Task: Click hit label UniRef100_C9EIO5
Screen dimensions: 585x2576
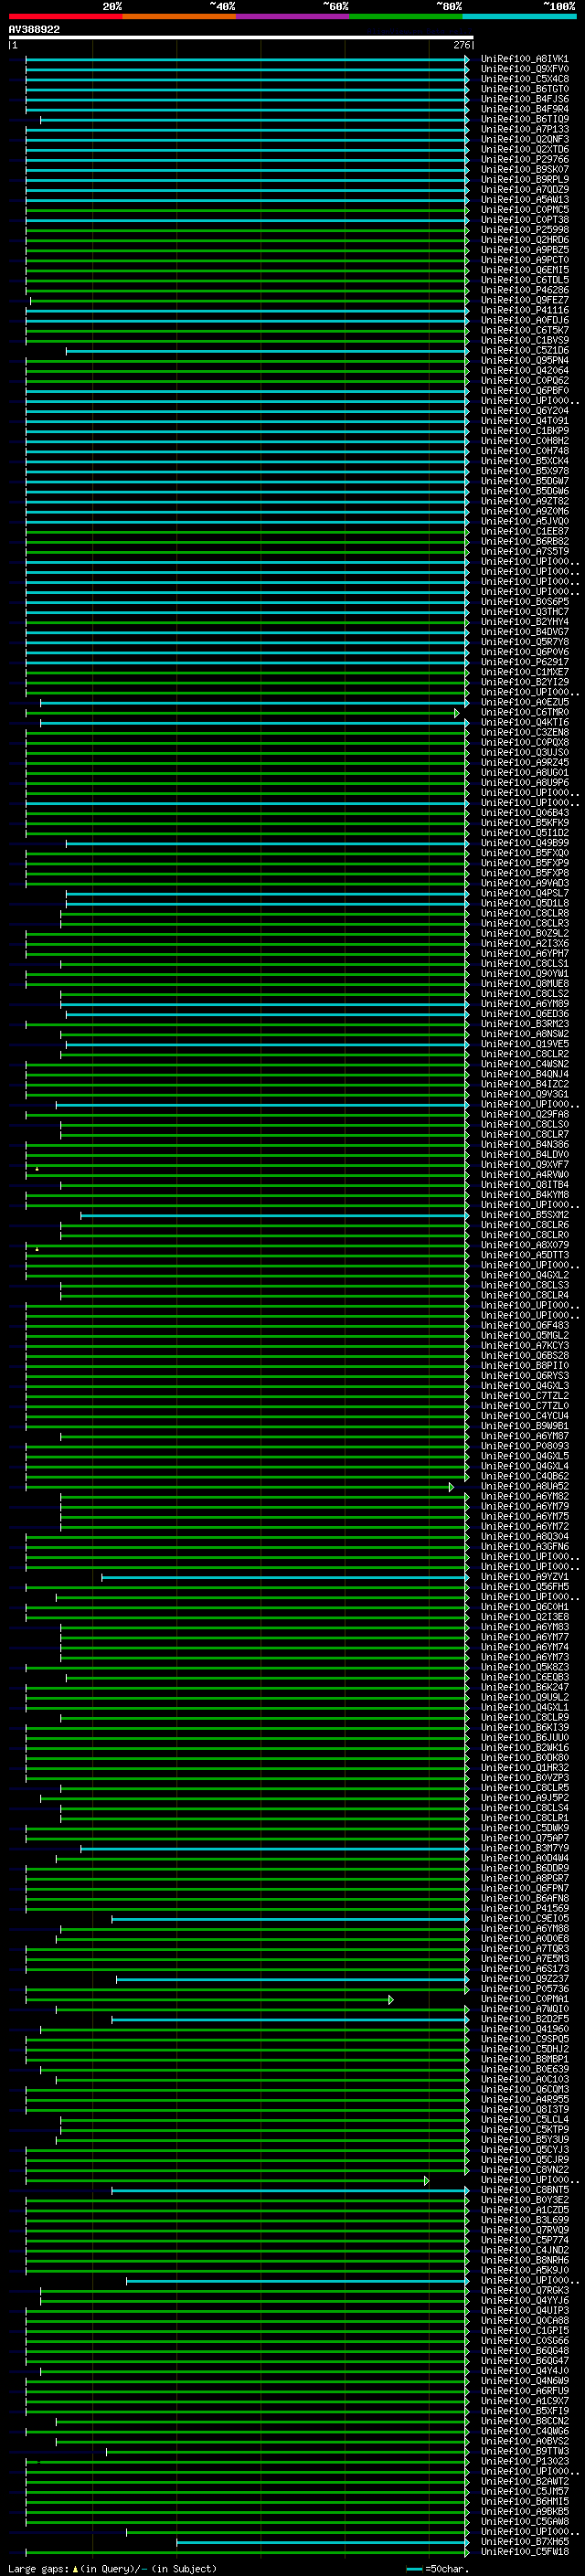Action: point(525,1918)
